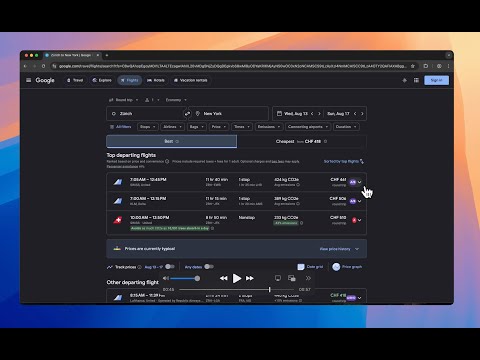Open All filters
The image size is (480, 360).
point(120,127)
